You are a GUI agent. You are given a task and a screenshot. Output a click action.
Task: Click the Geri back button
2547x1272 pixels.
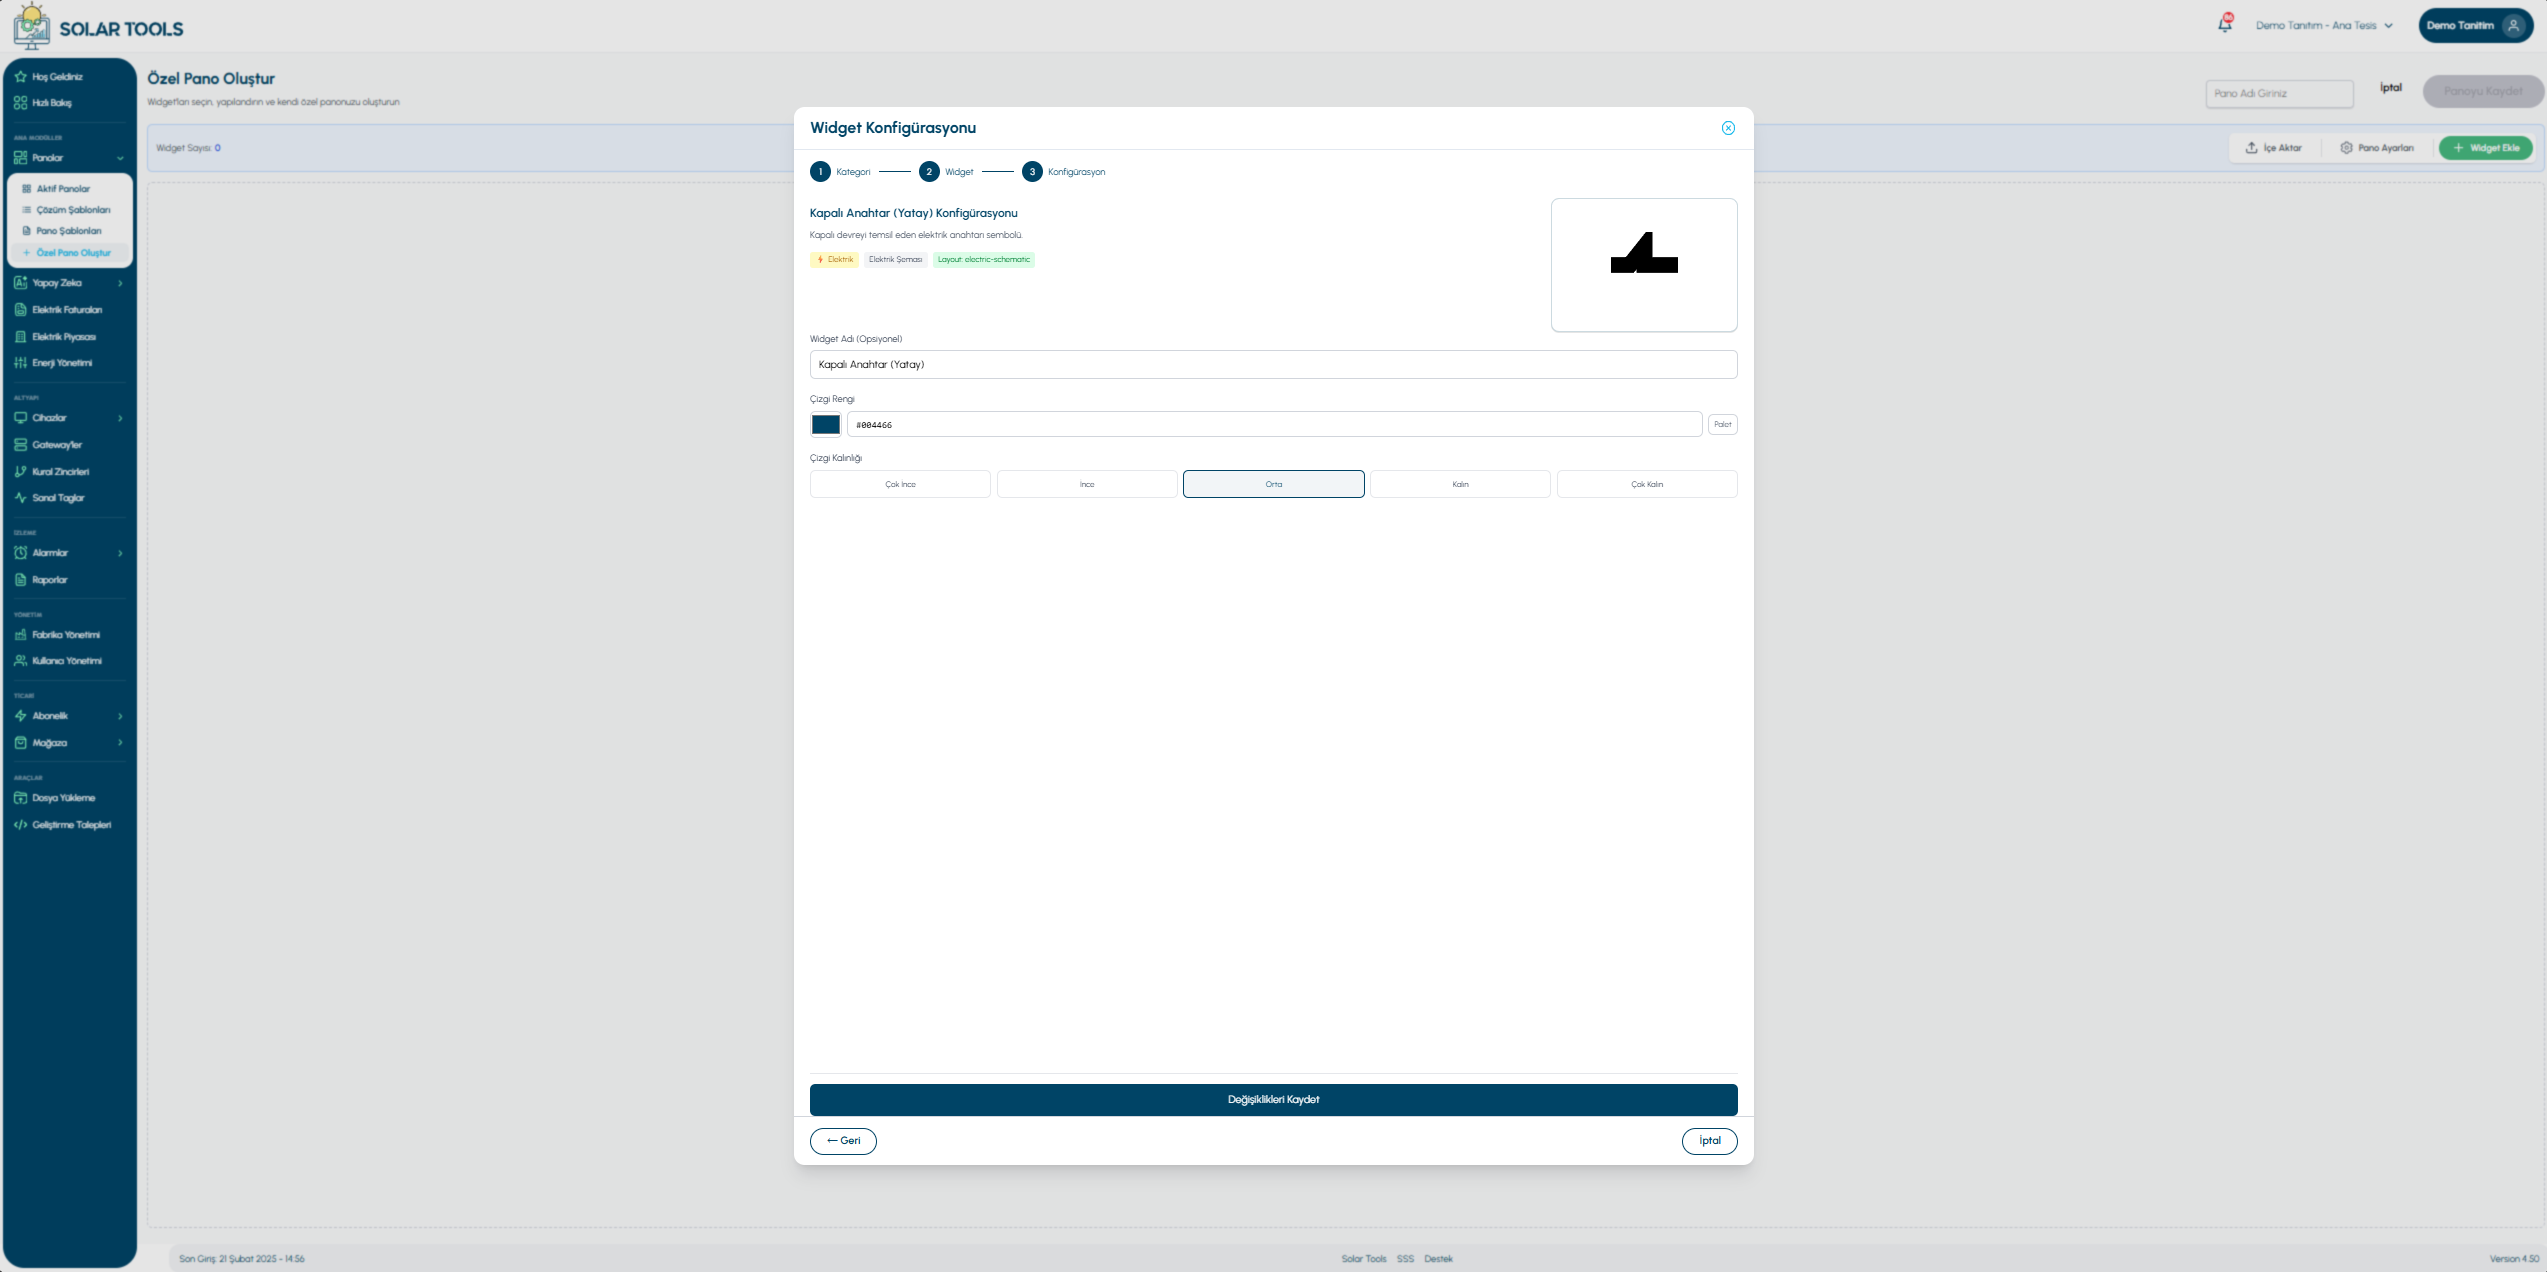click(843, 1141)
